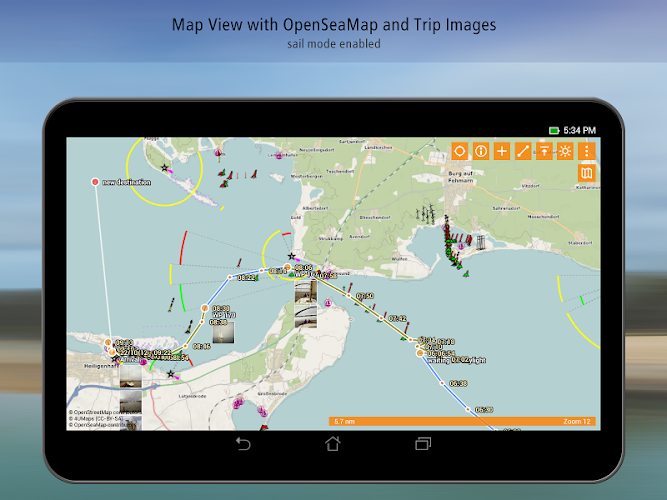This screenshot has height=500, width=667.
Task: Tap the Heiligenhafen town label
Action: 102,366
